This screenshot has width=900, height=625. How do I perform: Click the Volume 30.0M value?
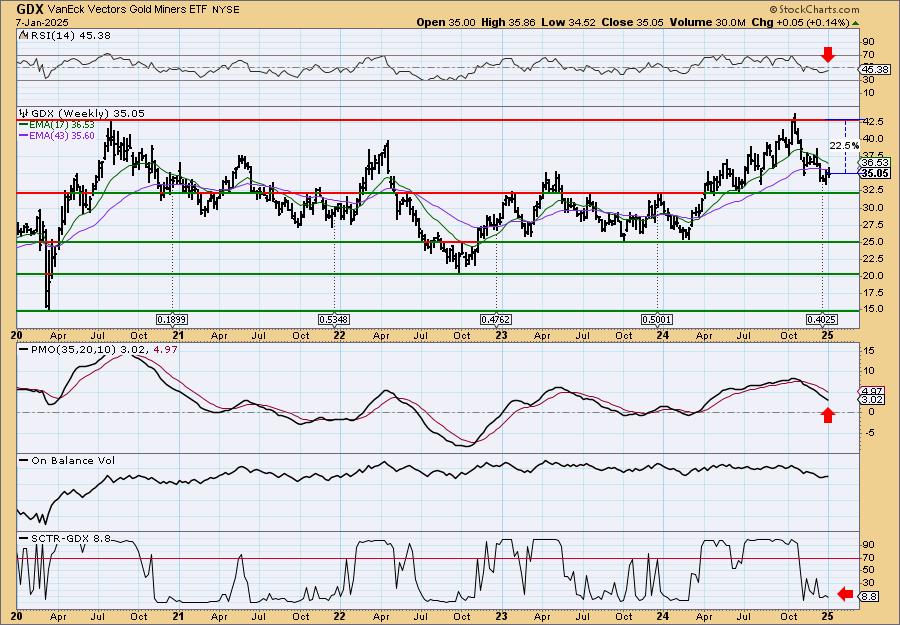tap(707, 22)
